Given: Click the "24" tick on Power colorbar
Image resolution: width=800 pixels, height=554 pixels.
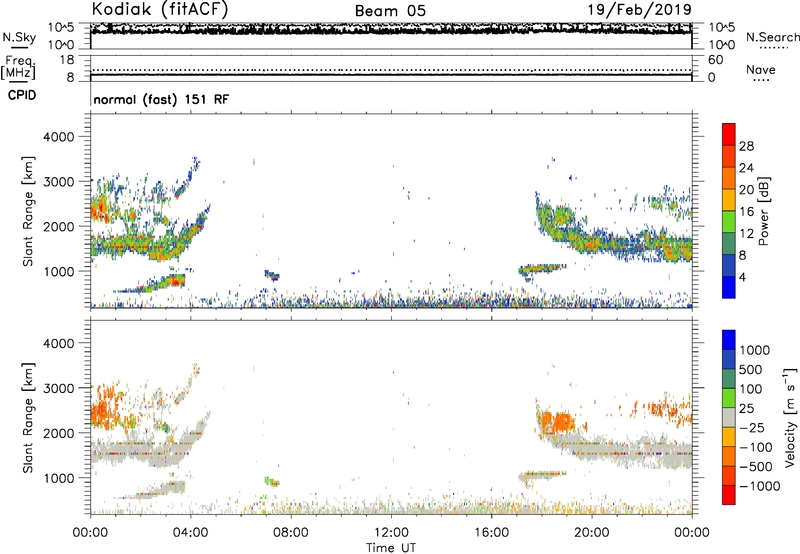Looking at the screenshot, I should [x=746, y=168].
